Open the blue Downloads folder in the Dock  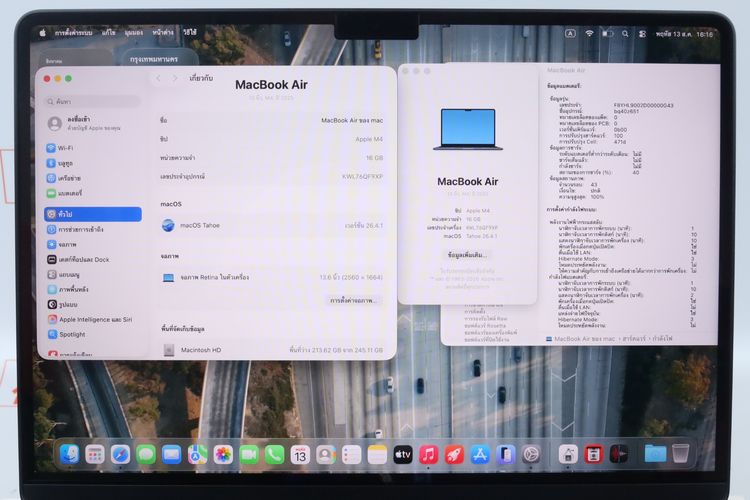[655, 453]
